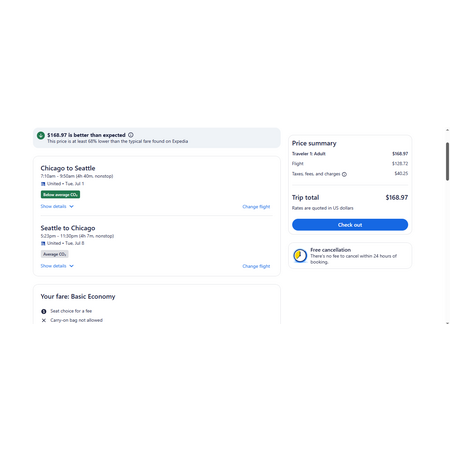The image size is (450, 450).
Task: Click the green price-drop badge icon
Action: click(41, 135)
